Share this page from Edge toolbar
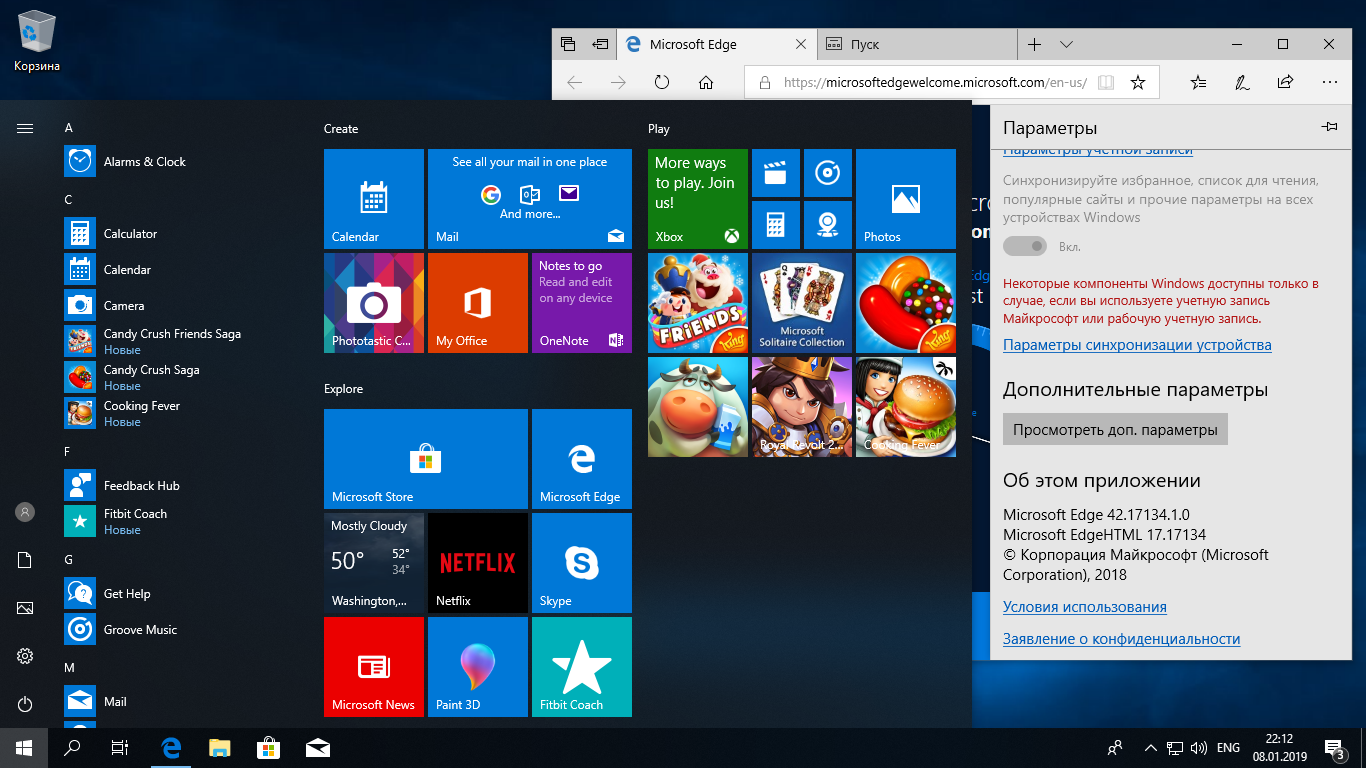Image resolution: width=1366 pixels, height=768 pixels. (1286, 83)
